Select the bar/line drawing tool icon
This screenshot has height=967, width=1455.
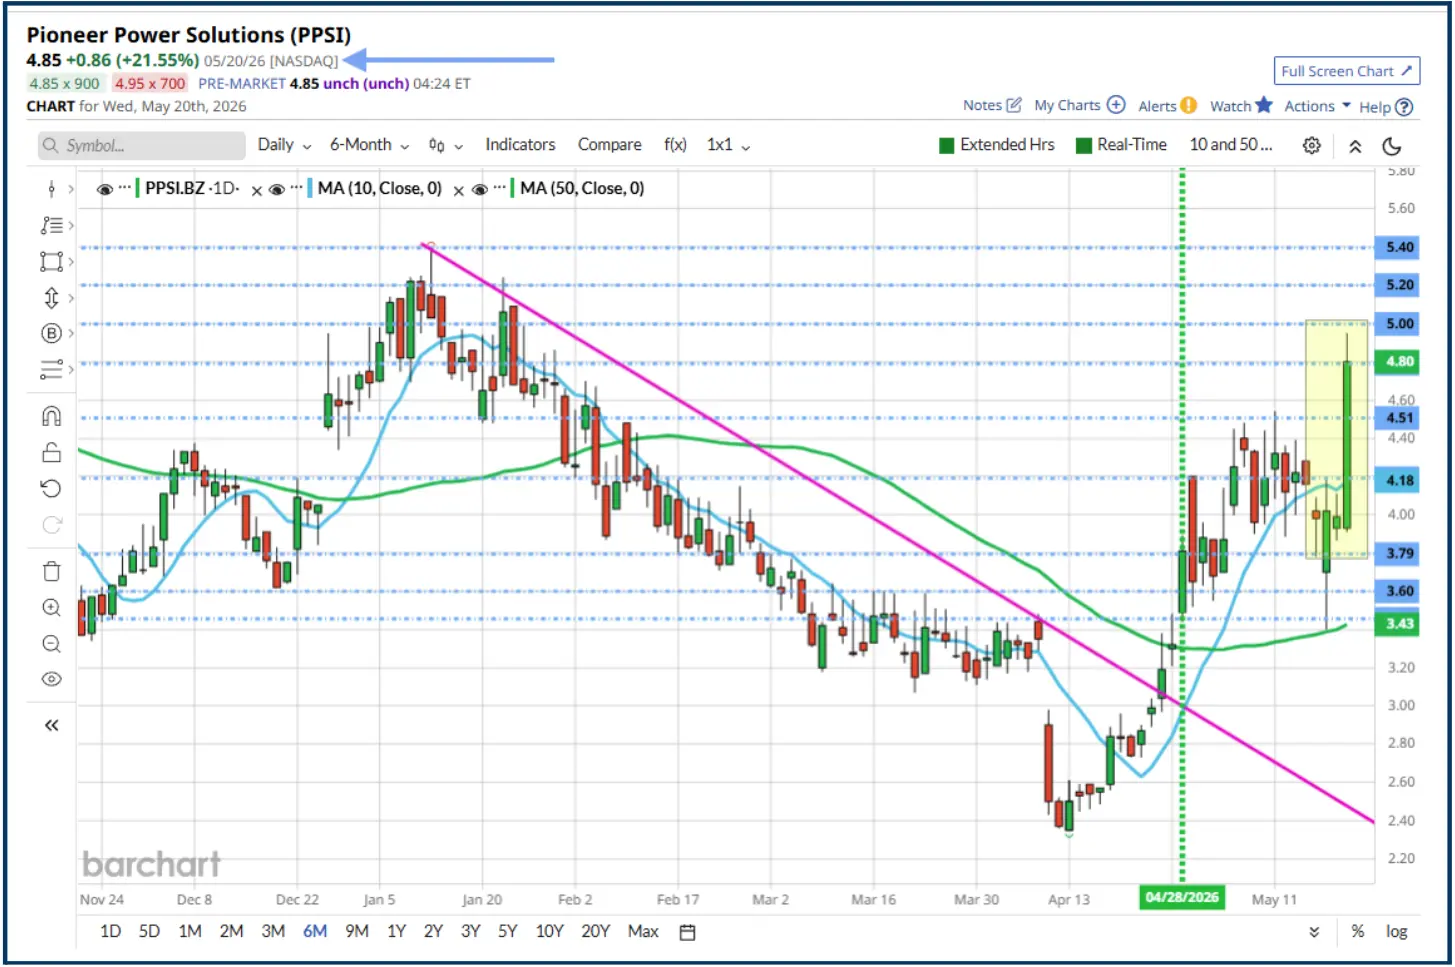click(51, 189)
